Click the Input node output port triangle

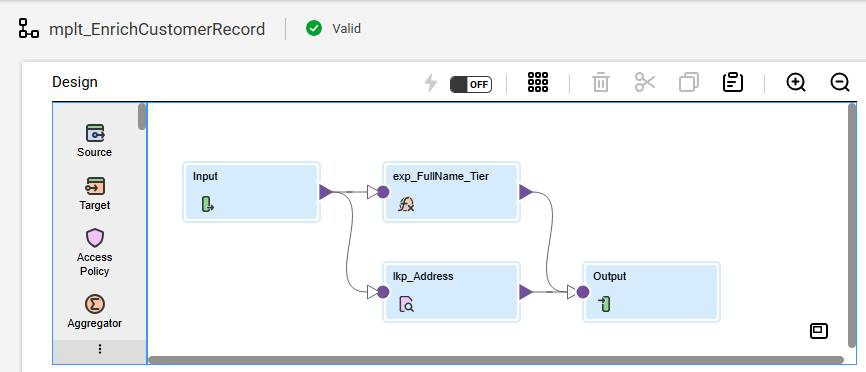click(x=326, y=192)
